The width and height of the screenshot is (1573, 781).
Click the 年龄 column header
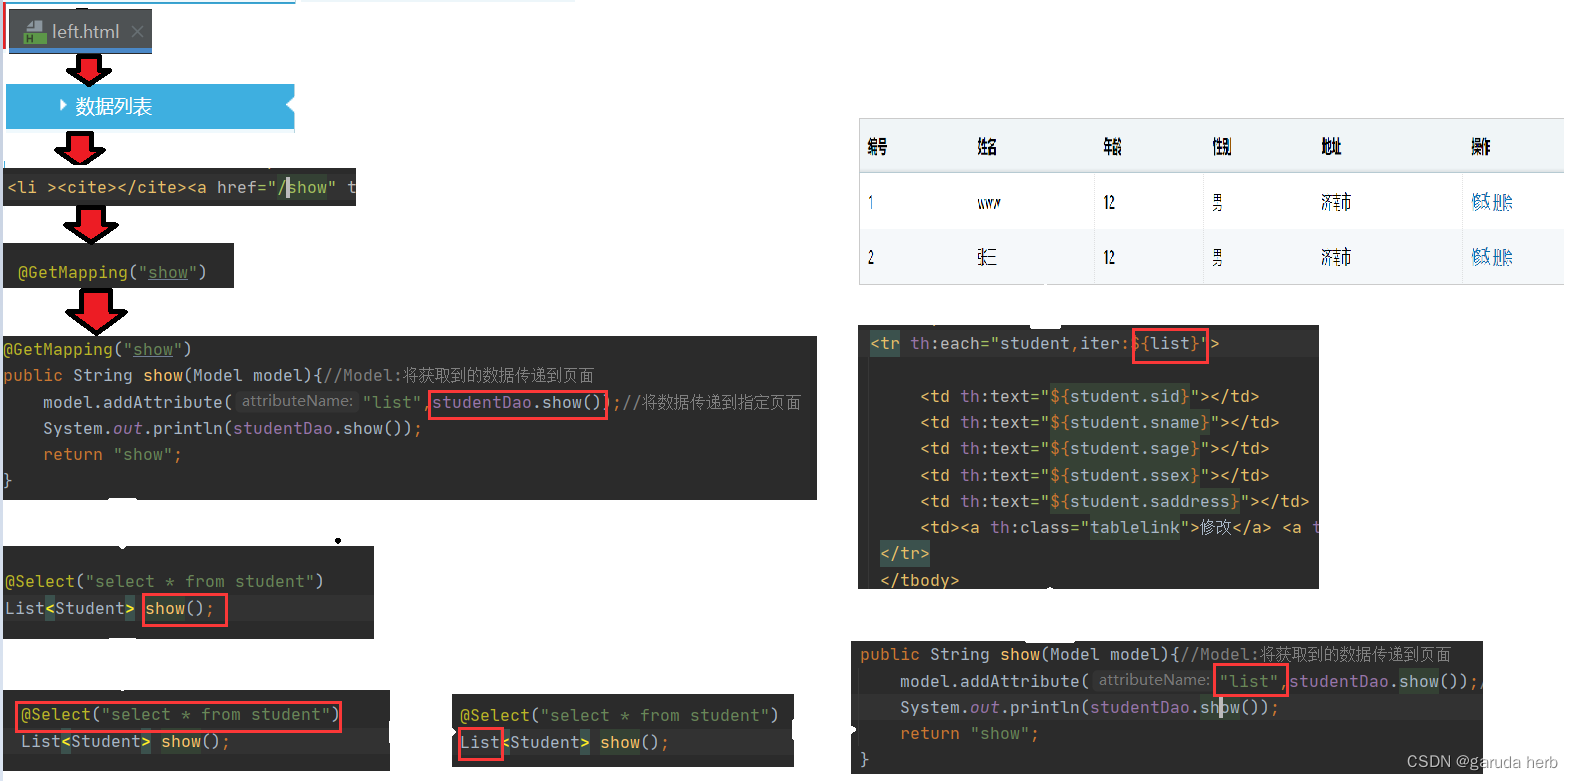click(1112, 147)
